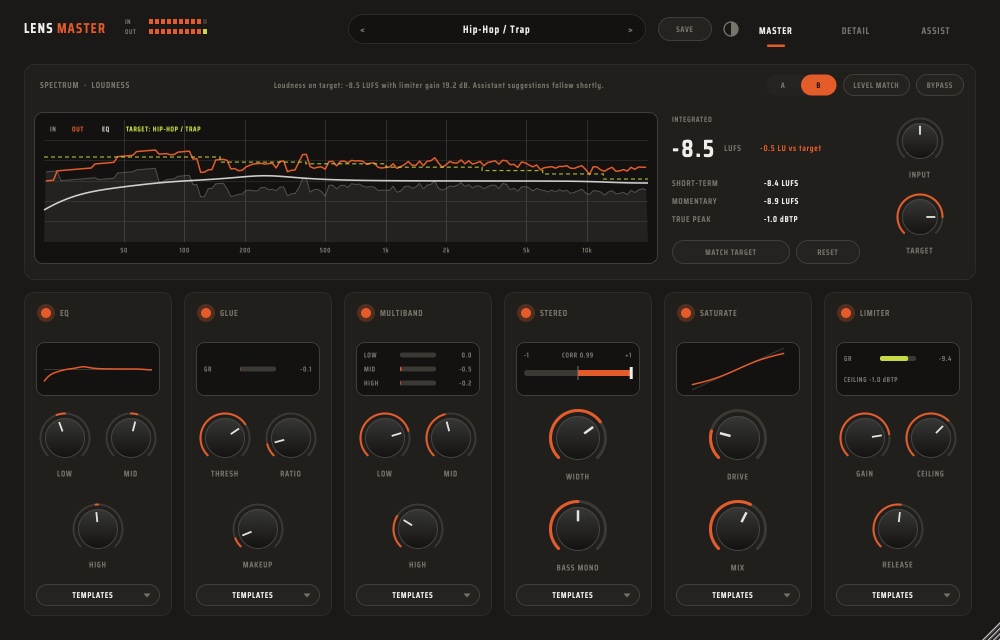The image size is (1000, 640).
Task: Open the Glue Templates dropdown
Action: point(258,595)
